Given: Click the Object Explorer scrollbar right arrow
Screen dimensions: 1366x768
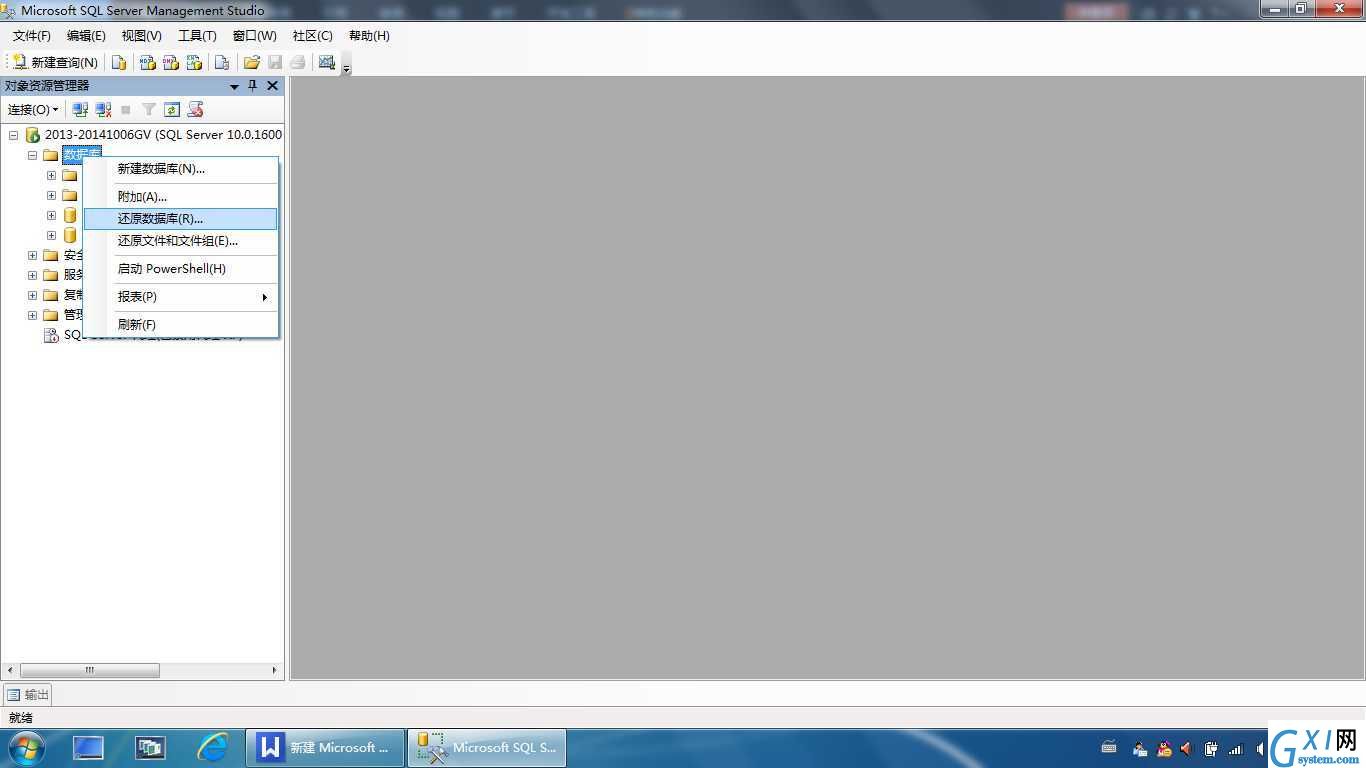Looking at the screenshot, I should pyautogui.click(x=275, y=670).
